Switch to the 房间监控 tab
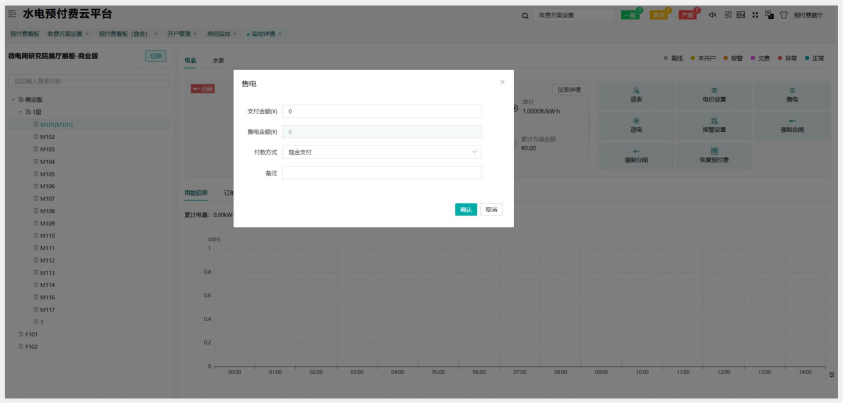Viewport: 843px width, 403px height. [x=219, y=34]
